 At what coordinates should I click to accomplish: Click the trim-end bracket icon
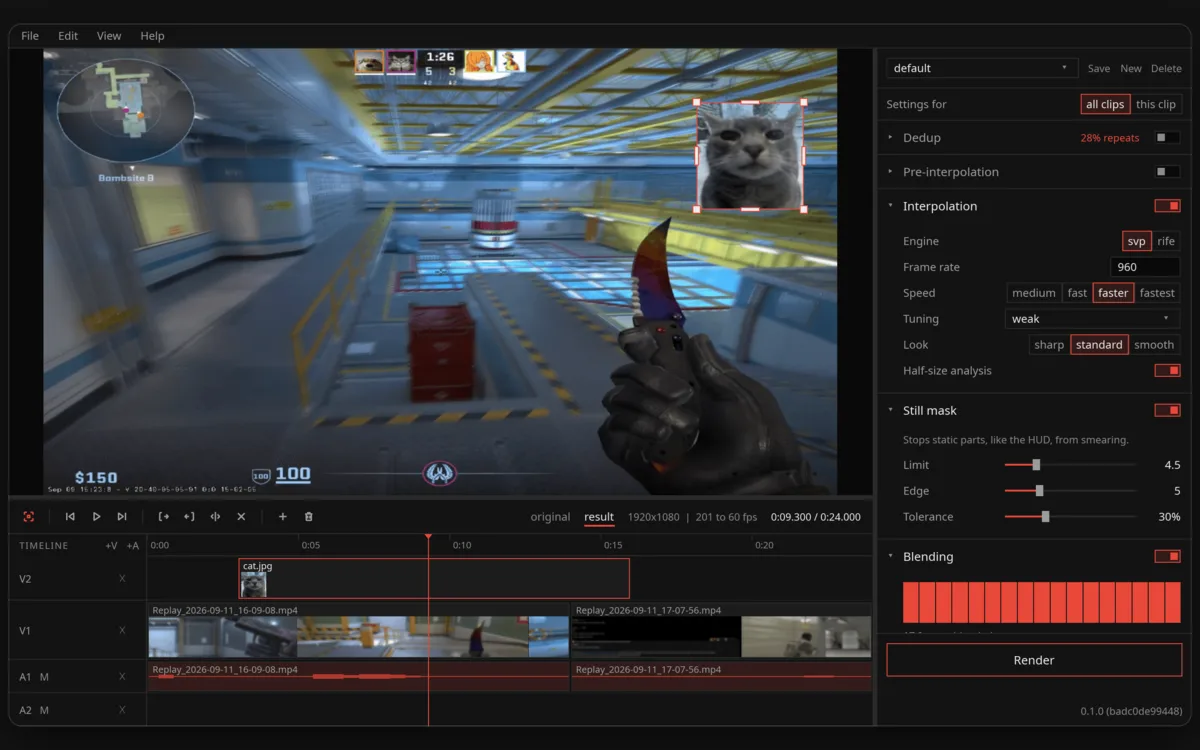pos(189,517)
